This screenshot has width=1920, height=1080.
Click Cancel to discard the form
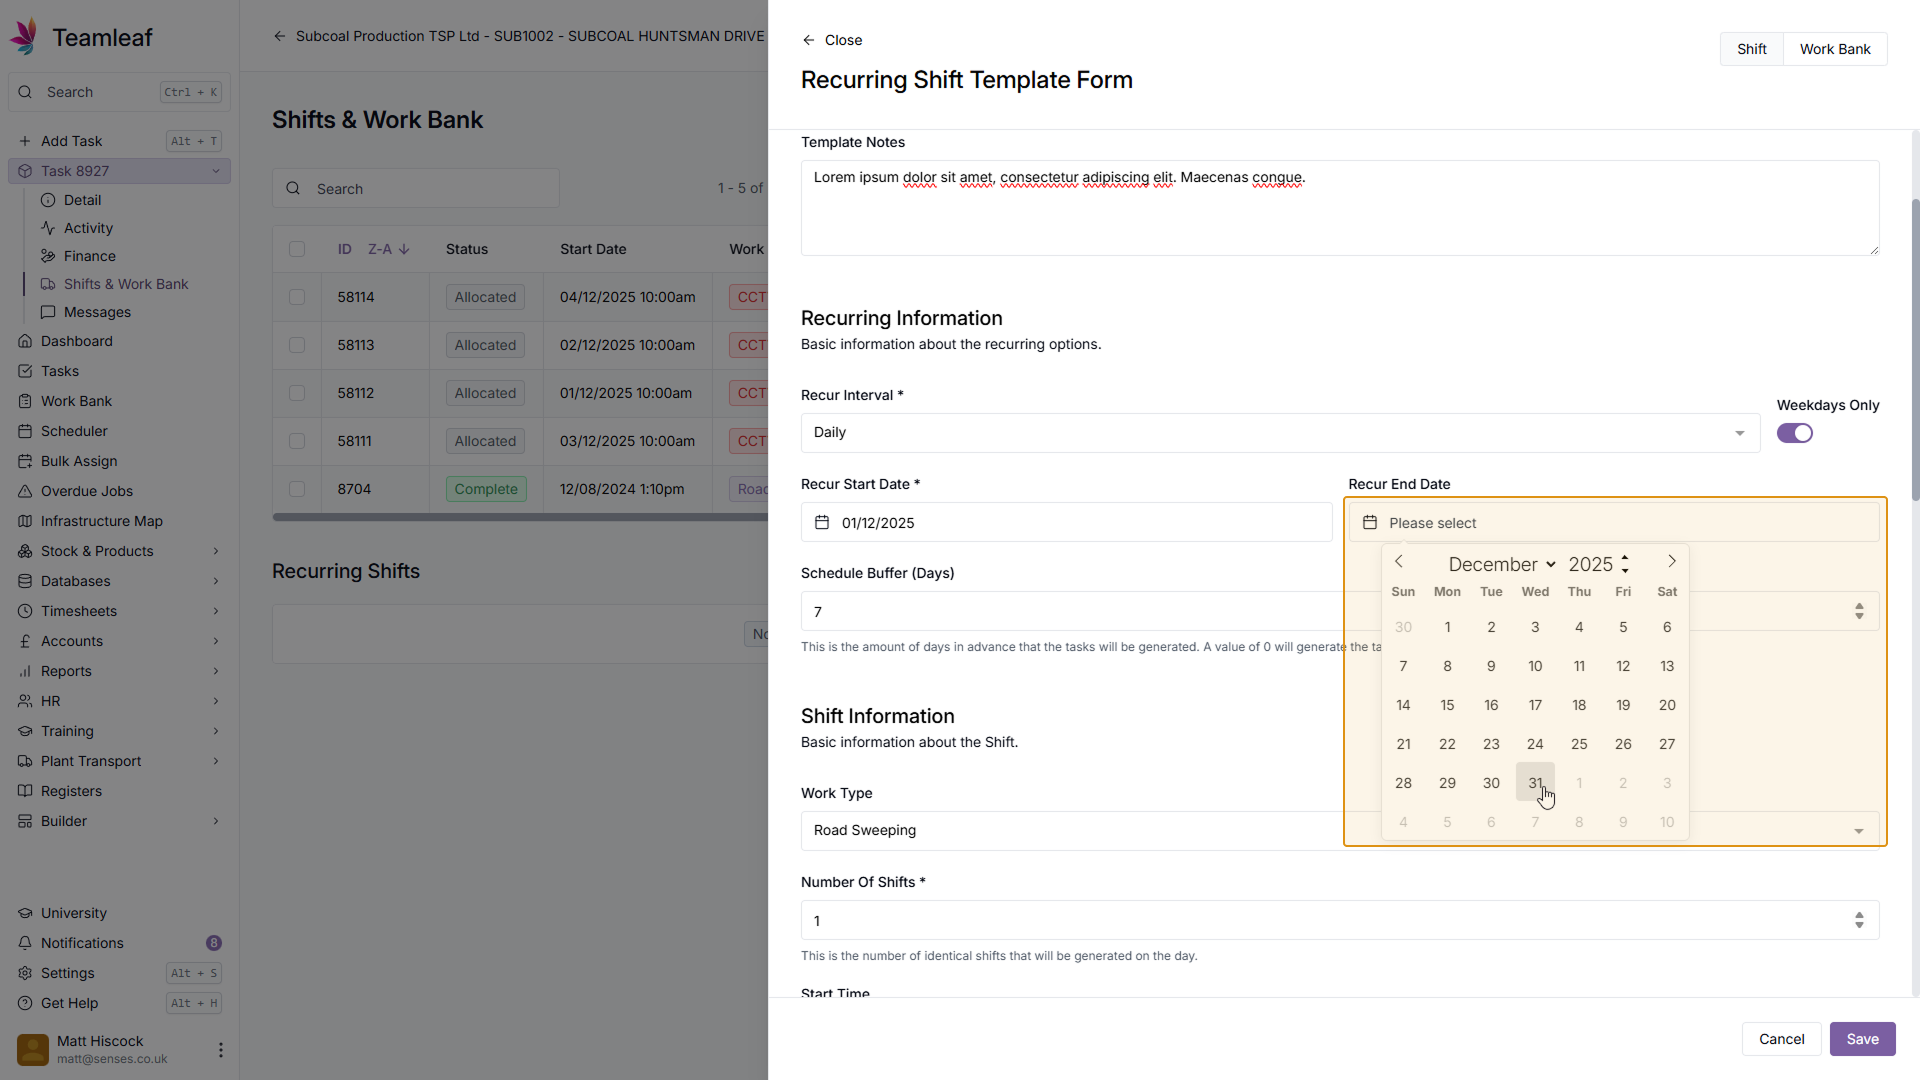point(1781,1039)
